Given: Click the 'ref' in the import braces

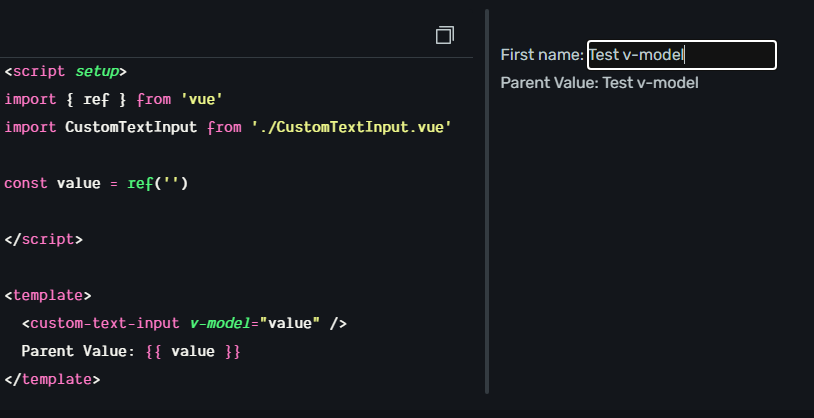Looking at the screenshot, I should (96, 99).
